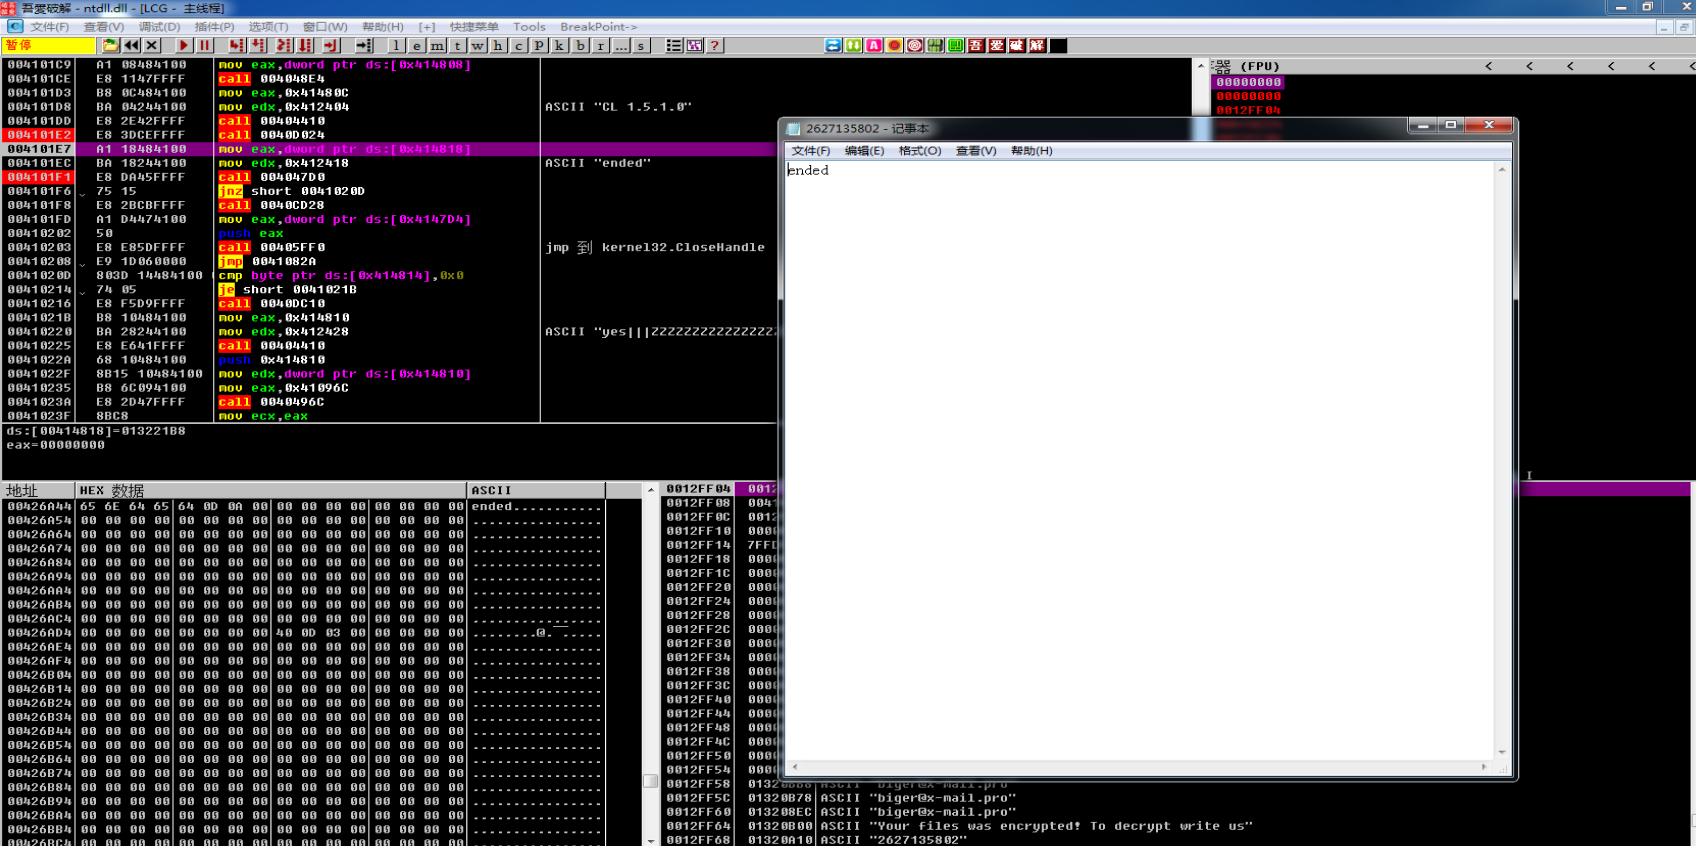Click the Step Into toolbar icon

coord(237,45)
